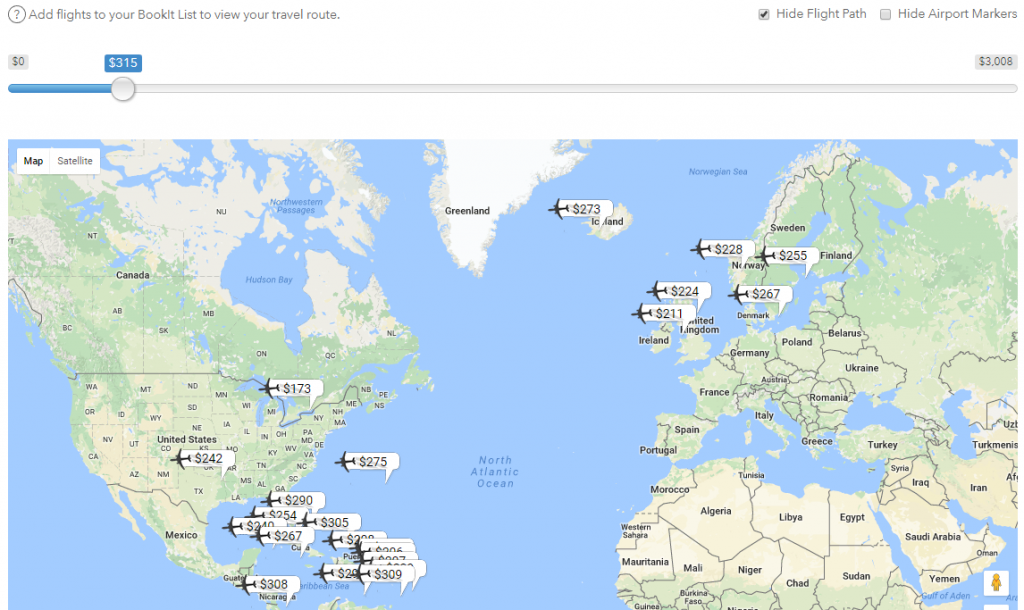The image size is (1024, 610).
Task: Click the Norwegian Sea map label
Action: 718,172
